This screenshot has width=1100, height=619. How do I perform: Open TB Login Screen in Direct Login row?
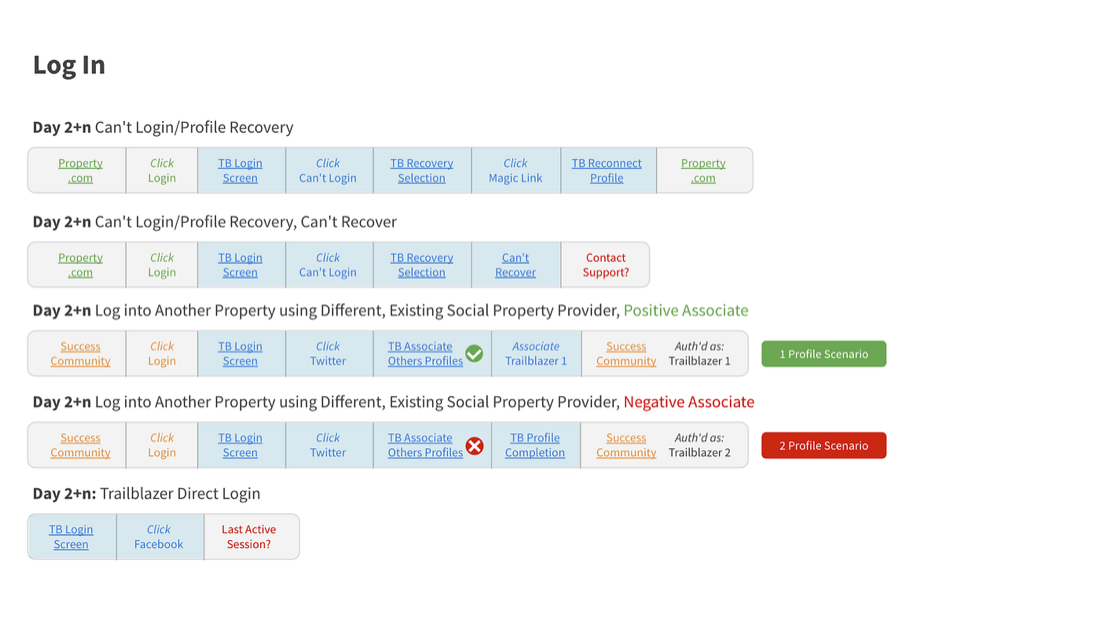(x=71, y=537)
